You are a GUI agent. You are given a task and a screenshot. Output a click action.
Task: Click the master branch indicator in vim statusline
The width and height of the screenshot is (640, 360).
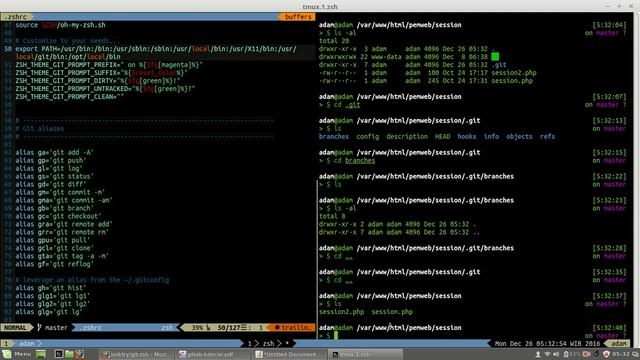(x=53, y=328)
